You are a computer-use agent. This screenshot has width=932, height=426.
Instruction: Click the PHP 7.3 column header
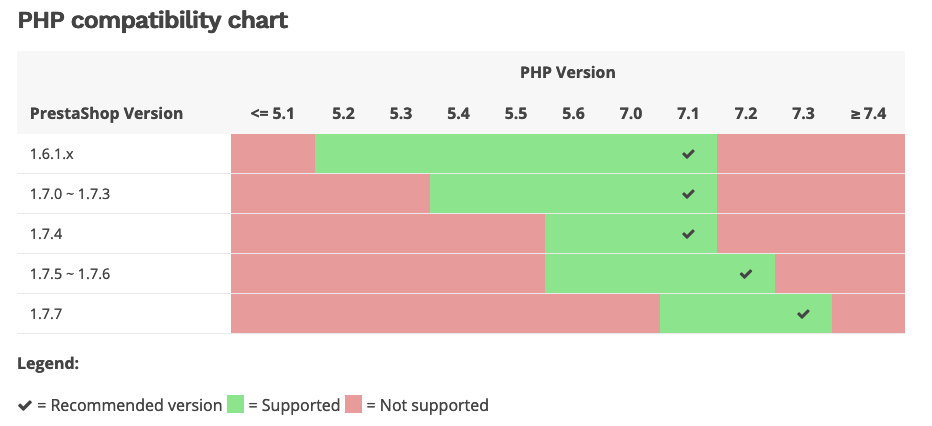[x=803, y=114]
